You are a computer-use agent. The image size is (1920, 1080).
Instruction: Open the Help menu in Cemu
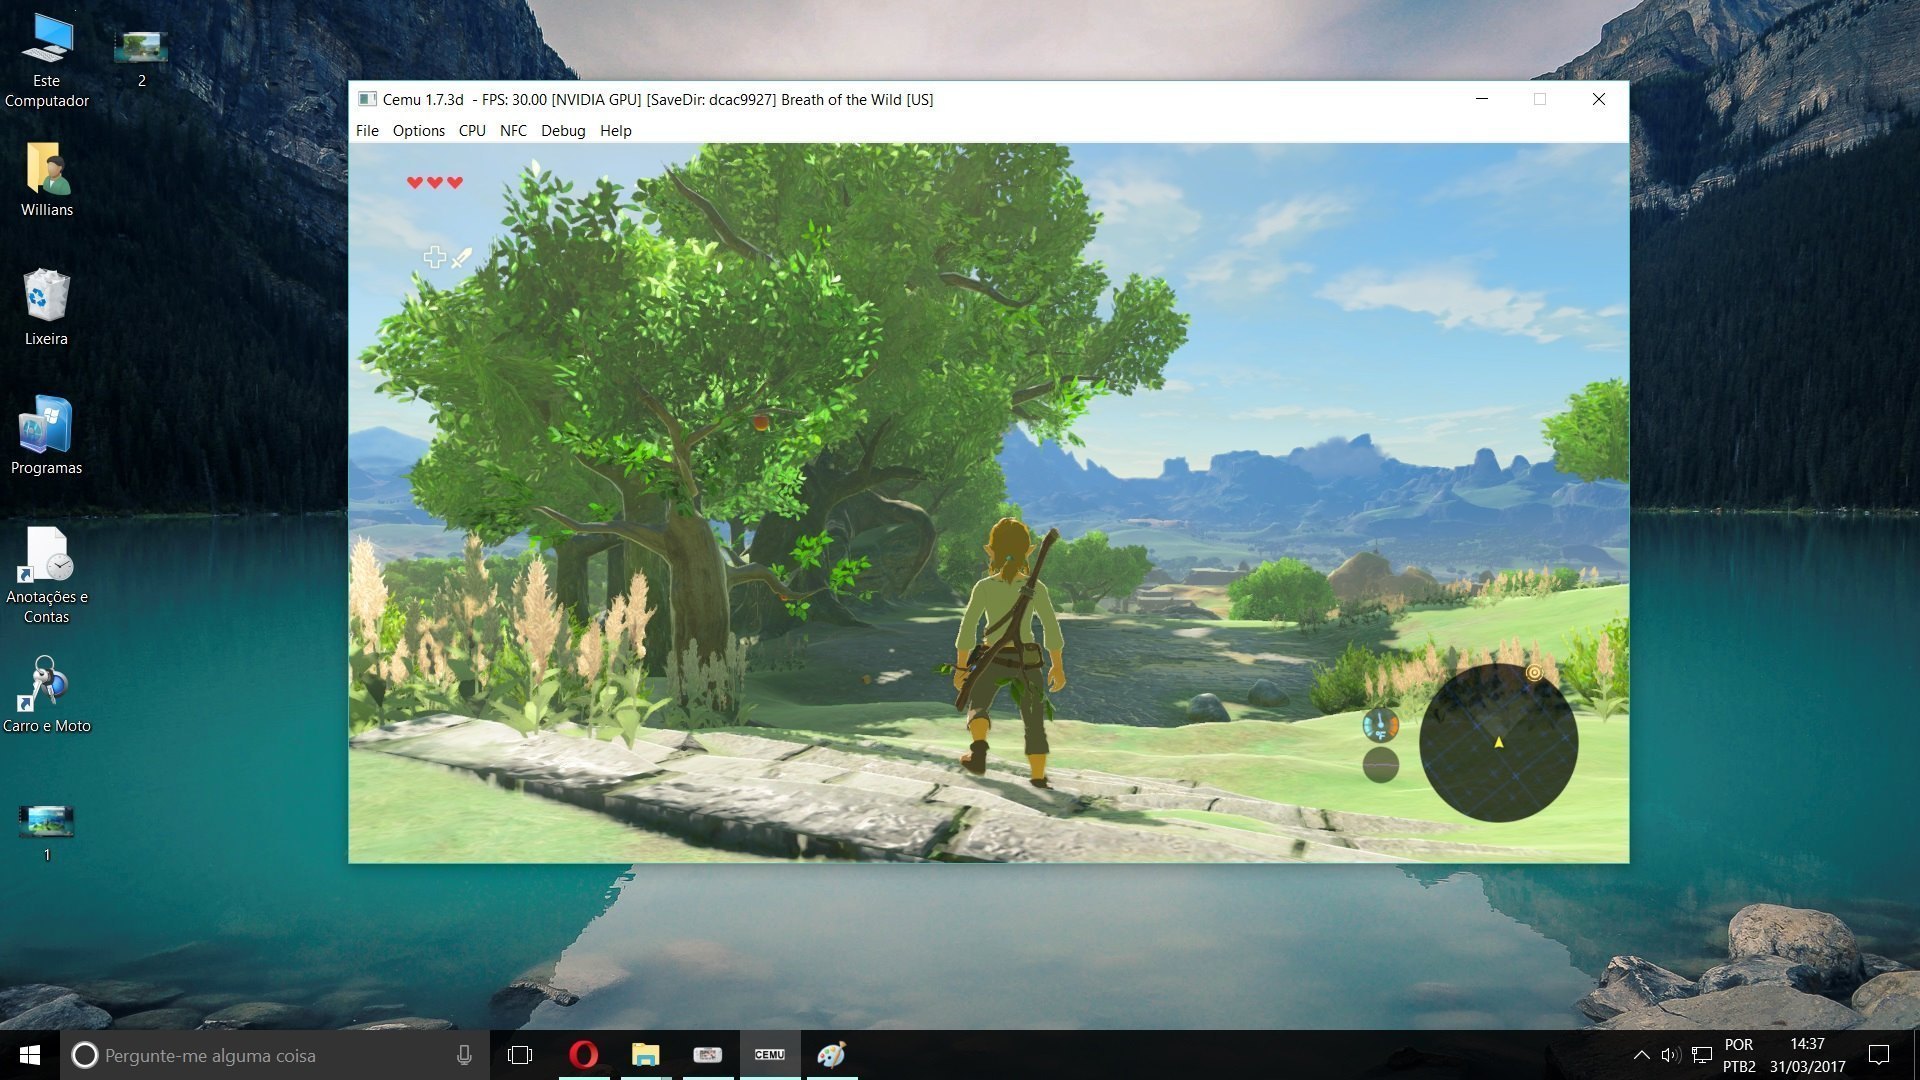tap(615, 131)
